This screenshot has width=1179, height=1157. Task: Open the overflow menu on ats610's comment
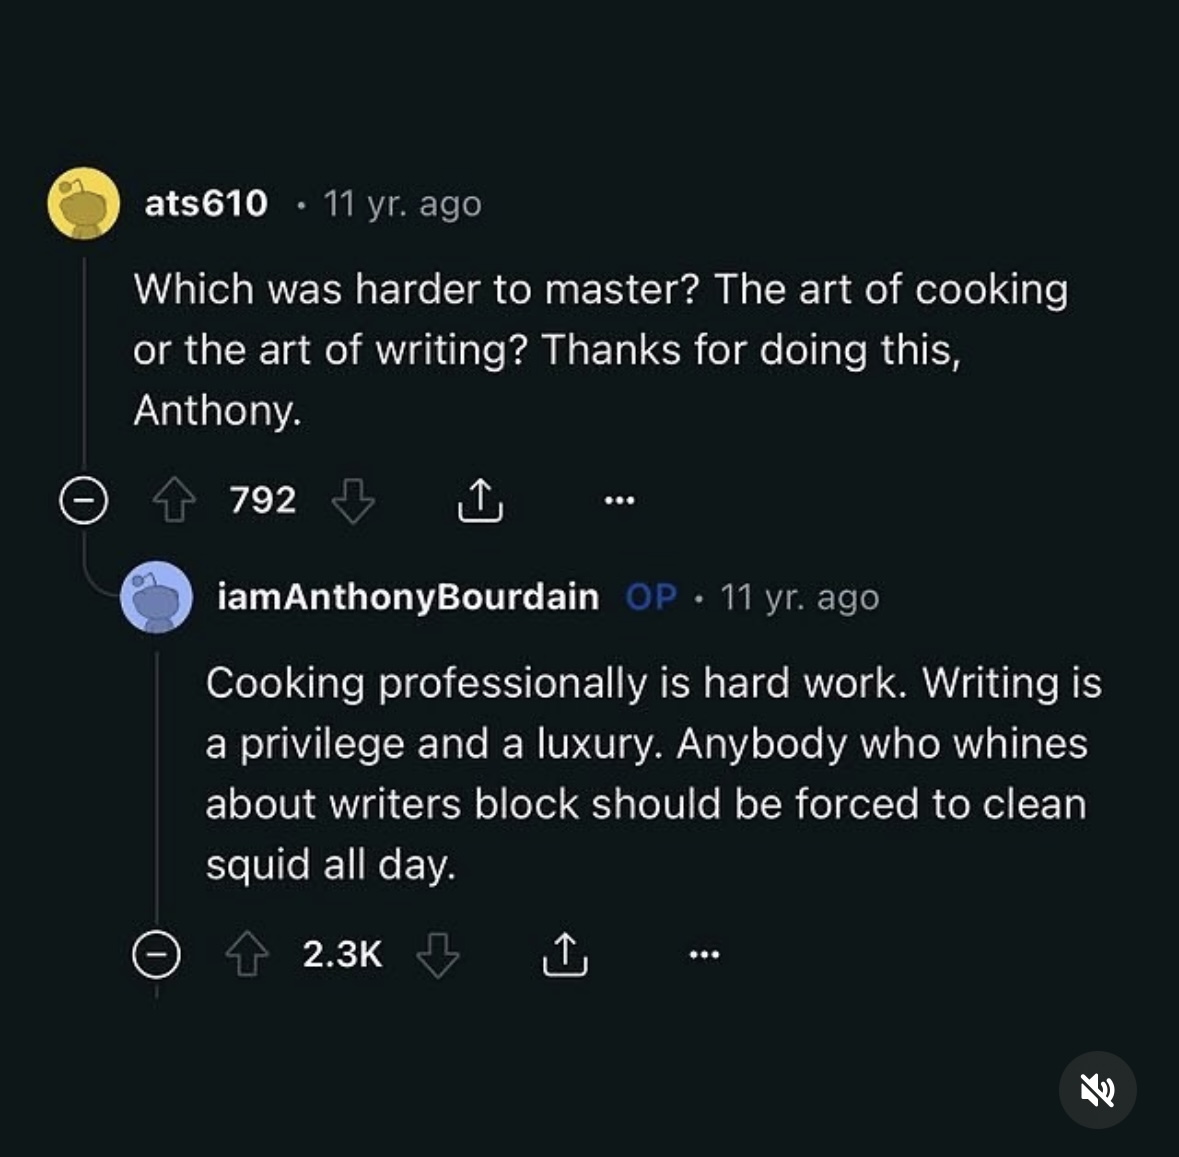point(618,500)
